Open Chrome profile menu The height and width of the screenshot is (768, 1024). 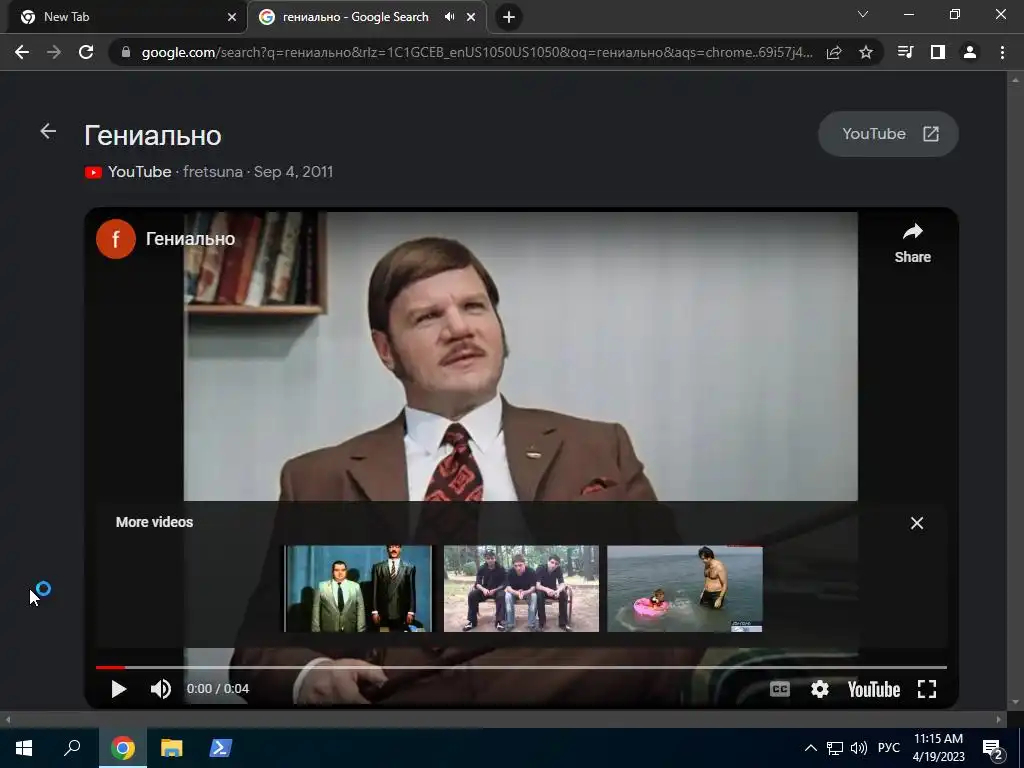(x=970, y=52)
